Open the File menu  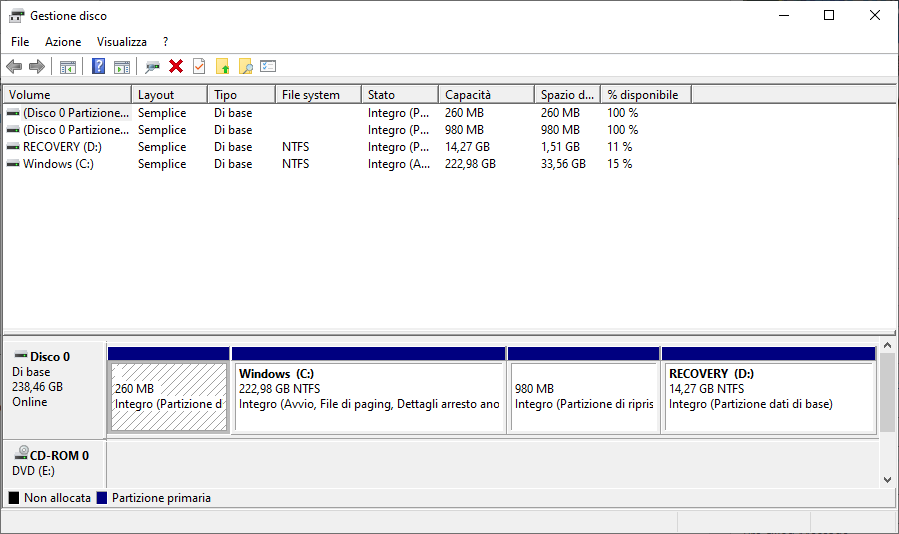click(x=20, y=42)
